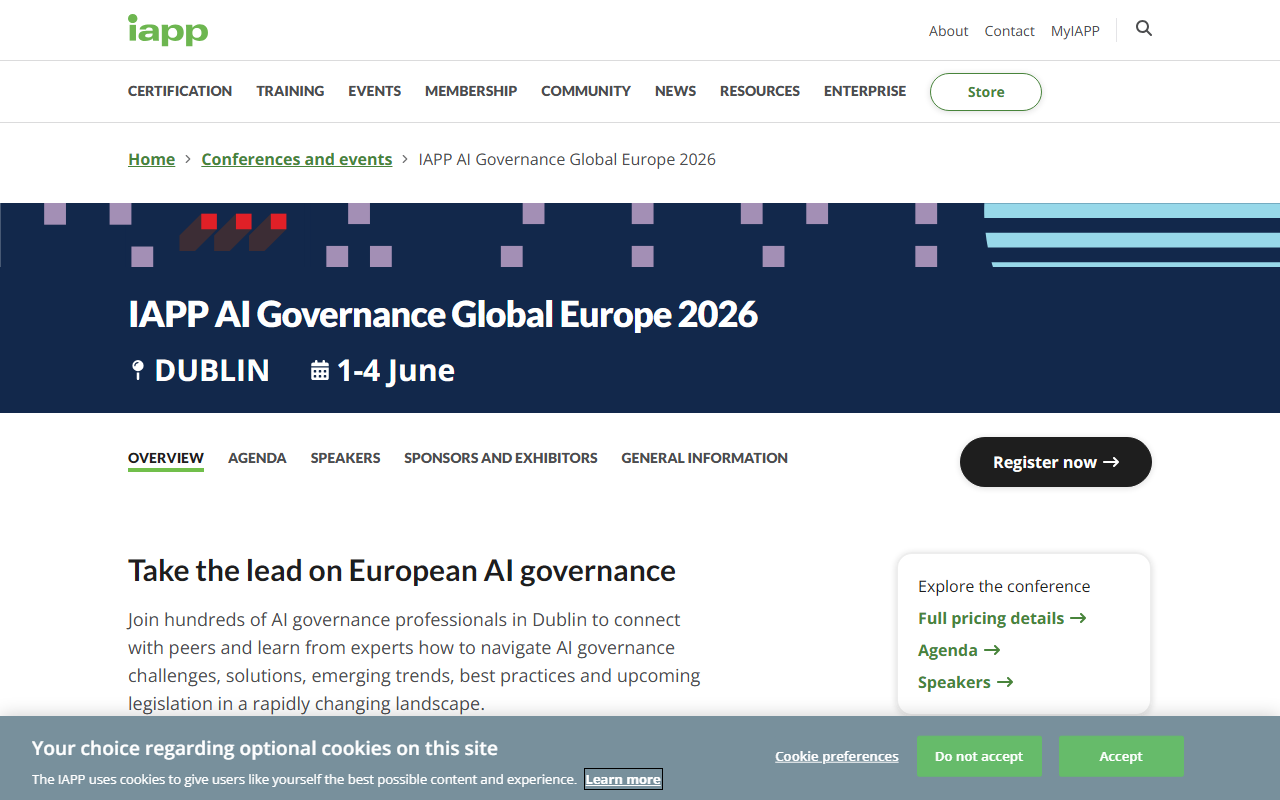This screenshot has width=1280, height=800.
Task: Accept optional cookies
Action: coord(1121,756)
